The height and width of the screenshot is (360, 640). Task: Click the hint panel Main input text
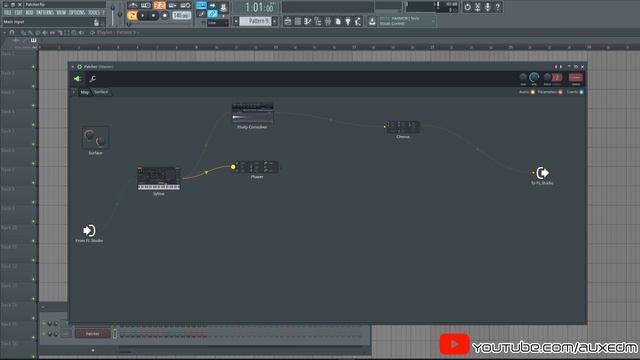(14, 22)
